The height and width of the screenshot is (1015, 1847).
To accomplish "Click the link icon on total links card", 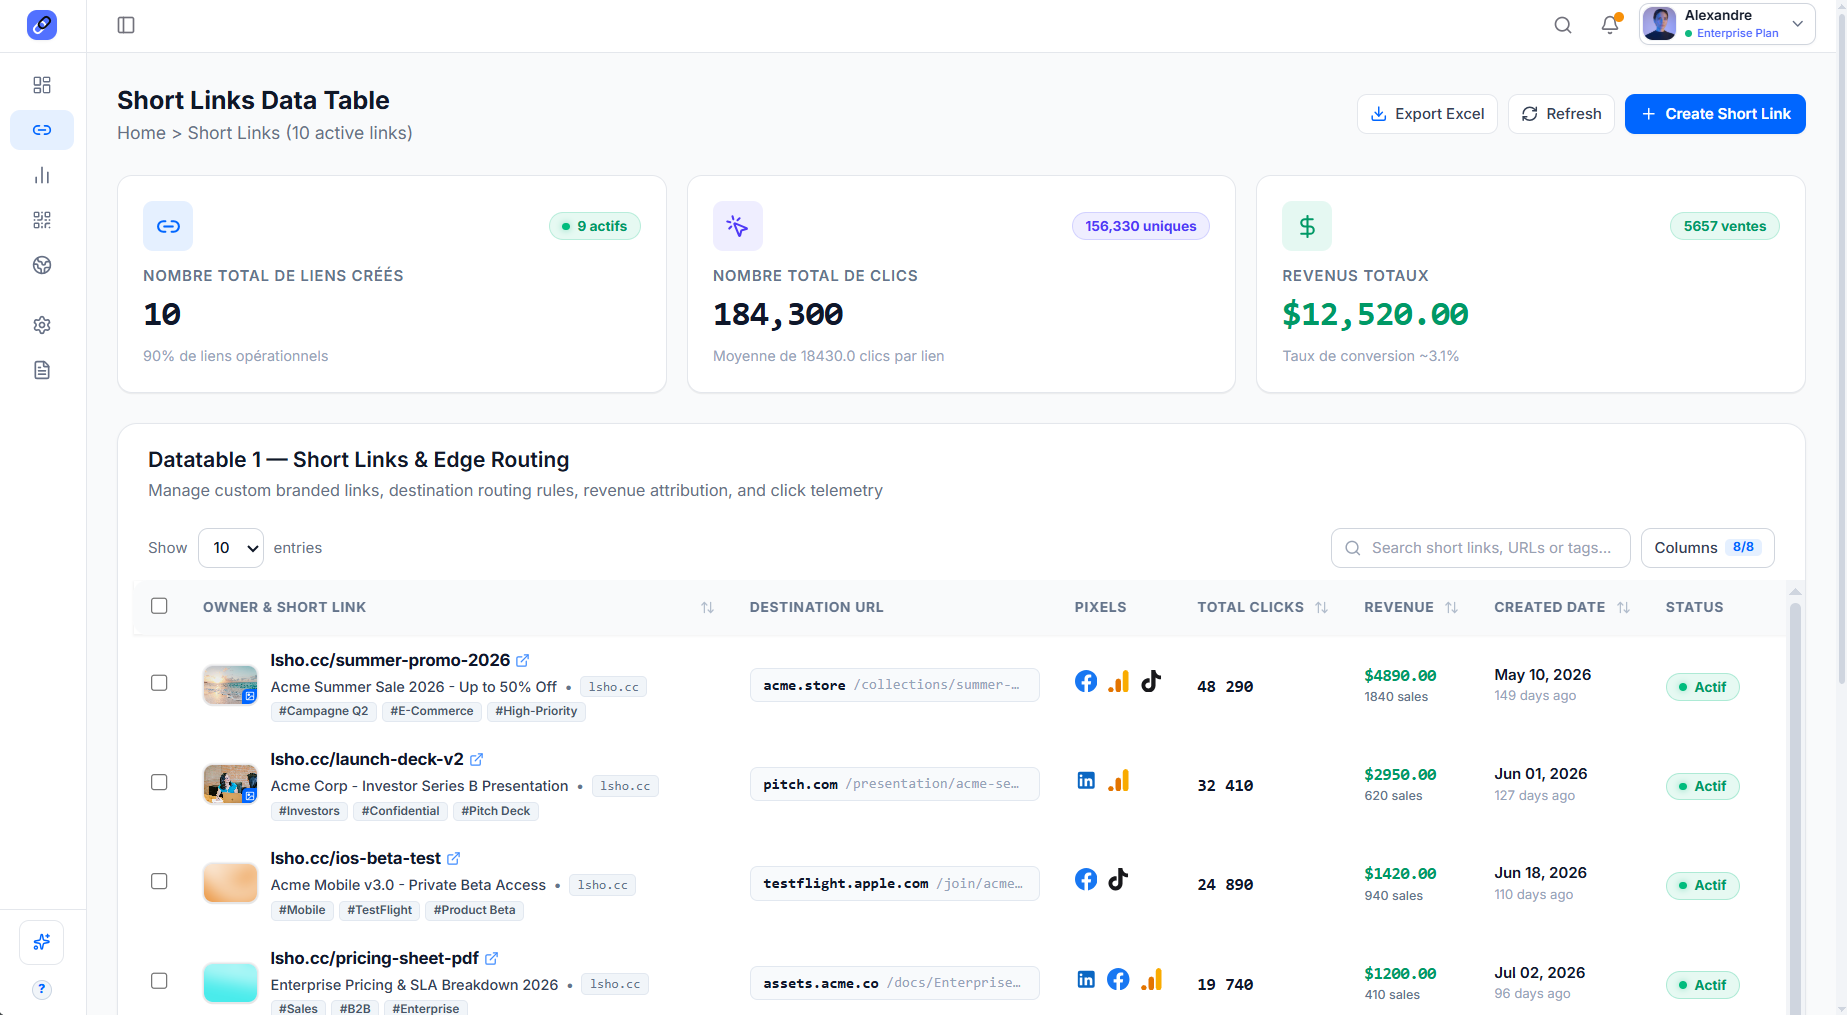I will click(168, 226).
